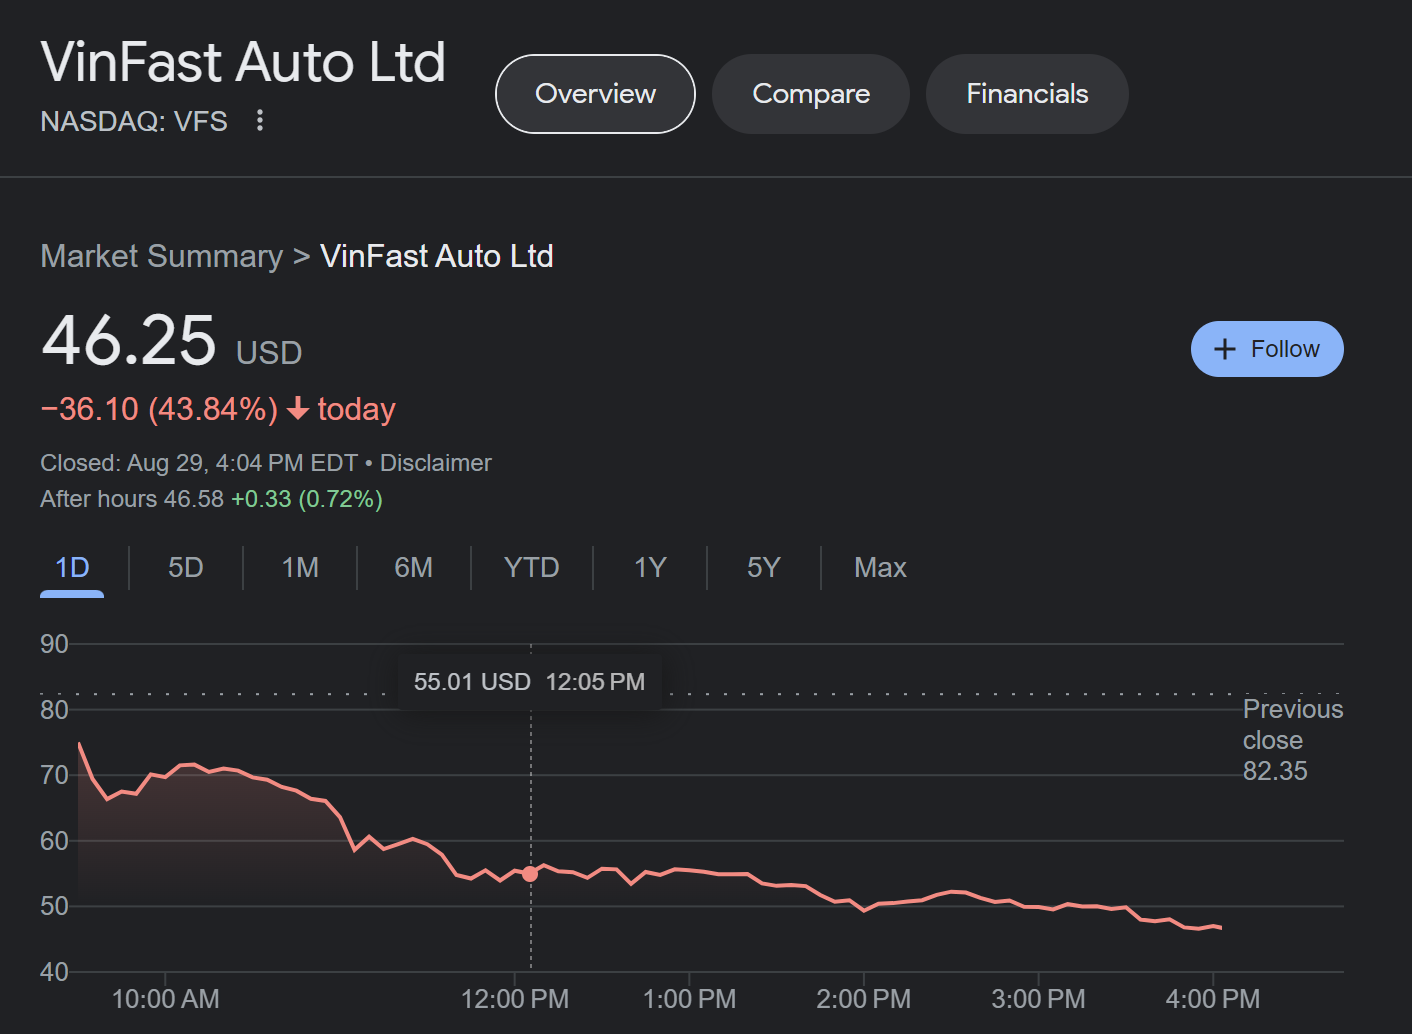
Task: Click the Market Summary breadcrumb link
Action: point(162,256)
